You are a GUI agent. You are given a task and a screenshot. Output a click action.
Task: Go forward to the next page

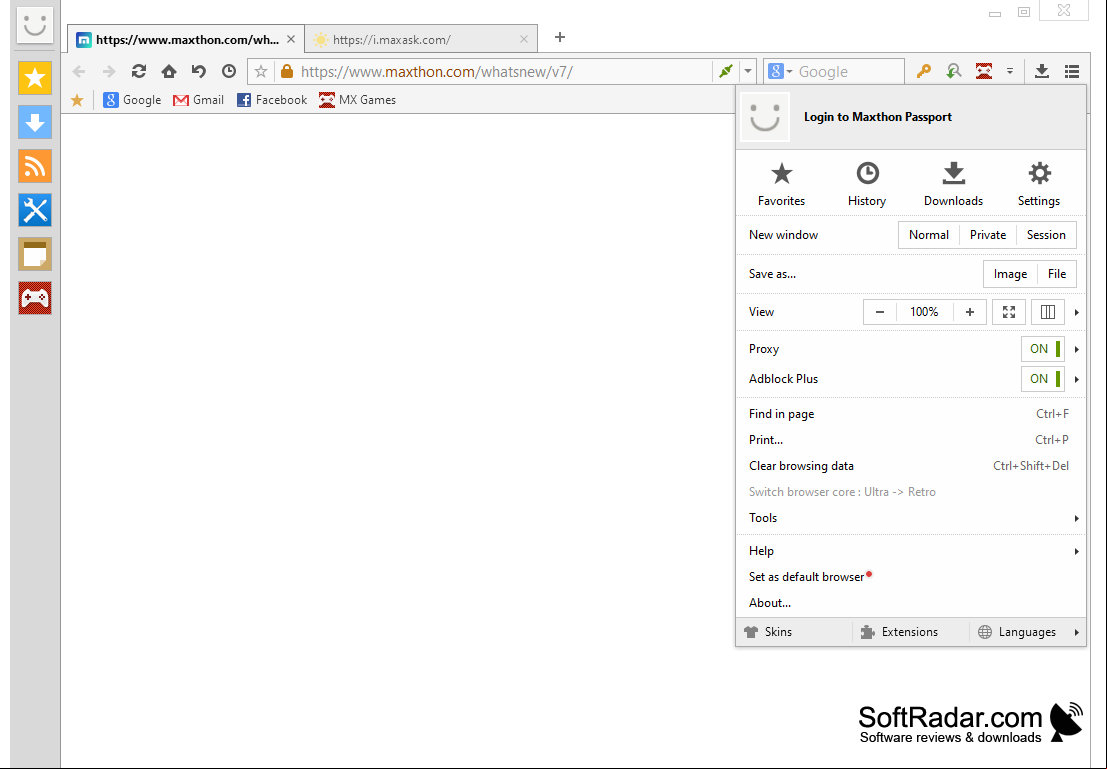pyautogui.click(x=109, y=71)
